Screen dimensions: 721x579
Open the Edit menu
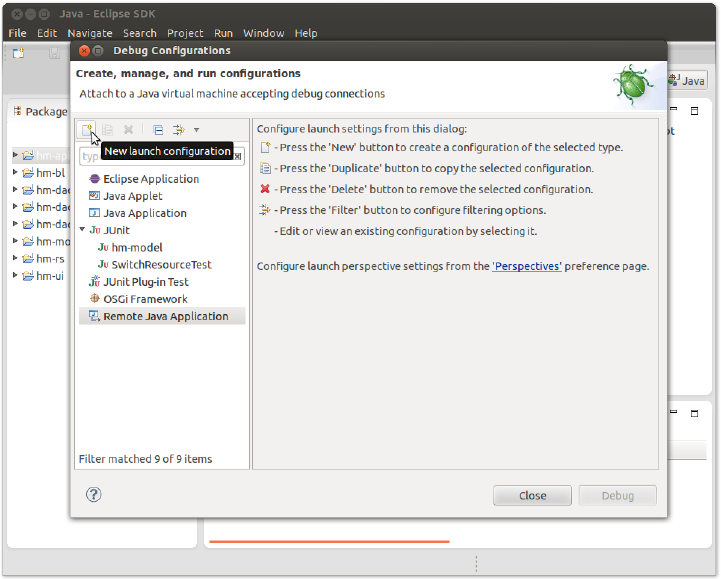(47, 33)
